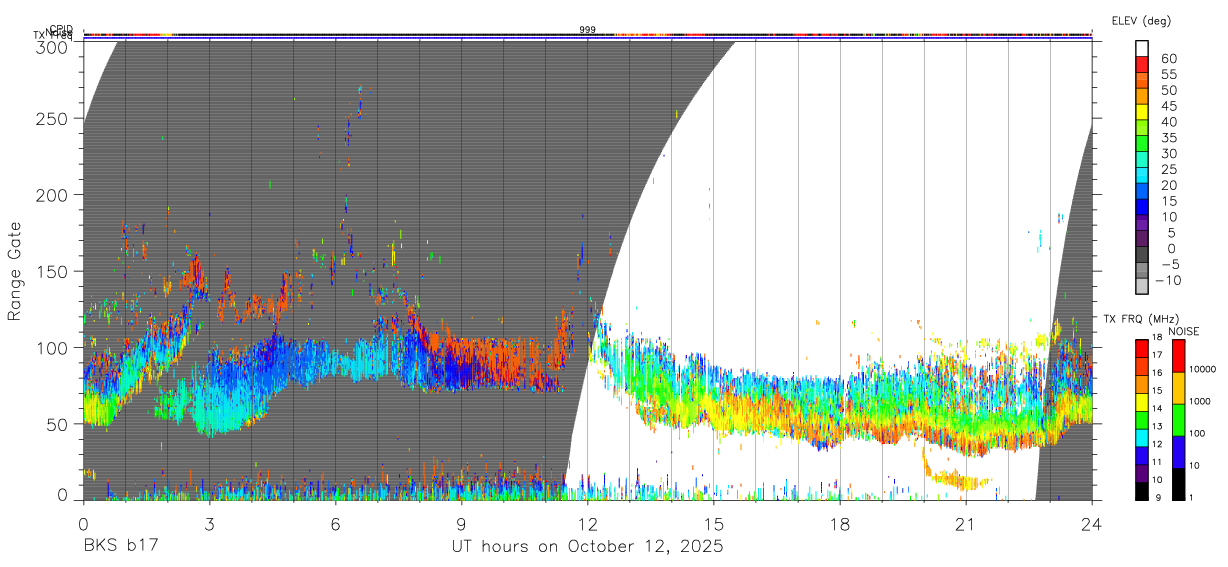Click the 'ELEV (deg)' colorbar title
Image resolution: width=1228 pixels, height=567 pixels.
[1142, 21]
